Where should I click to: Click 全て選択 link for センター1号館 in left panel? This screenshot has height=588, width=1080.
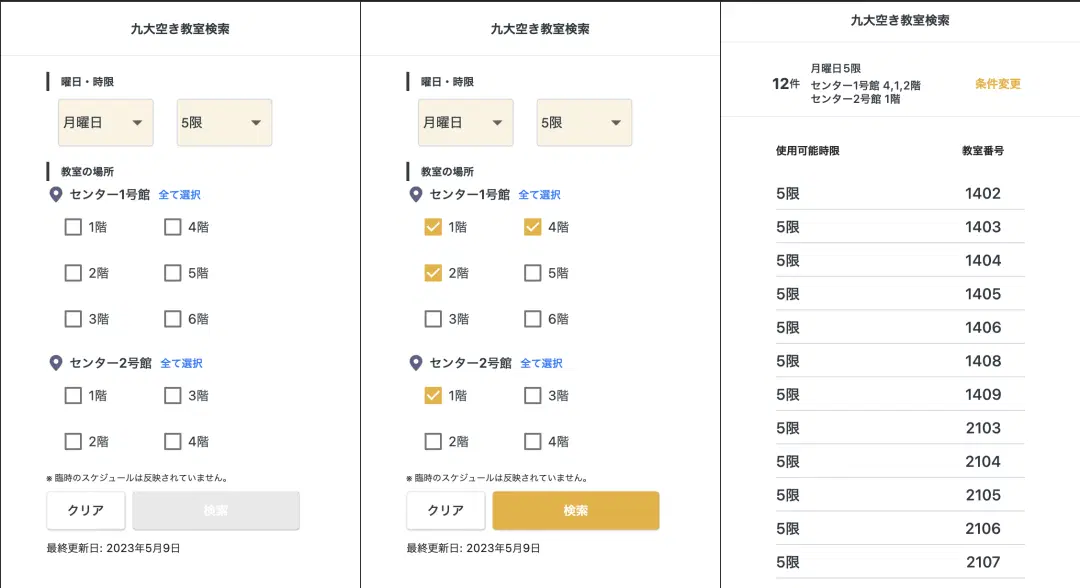coord(179,195)
